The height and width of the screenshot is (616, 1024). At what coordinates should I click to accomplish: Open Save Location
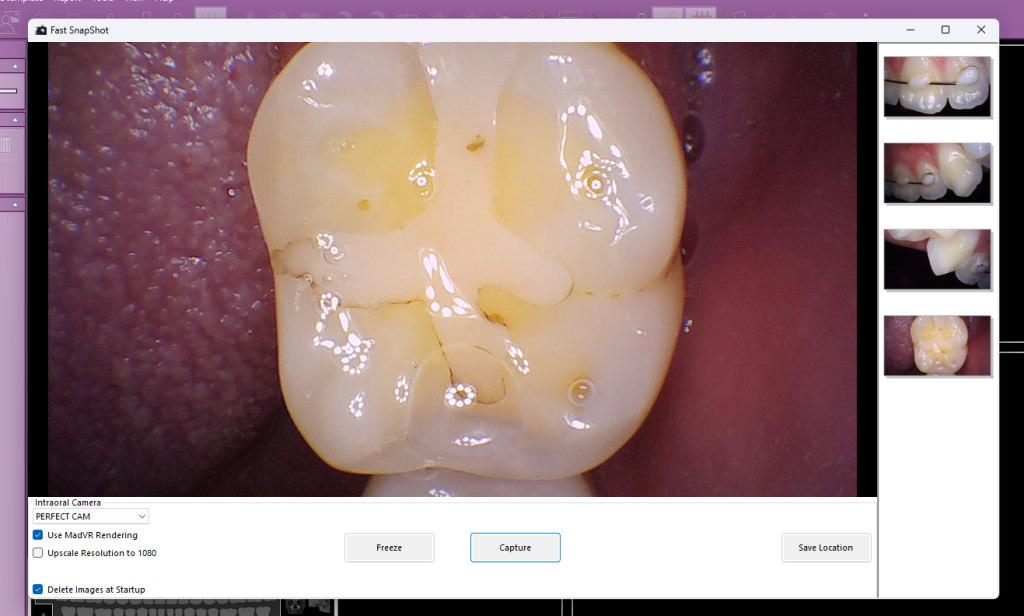pyautogui.click(x=825, y=547)
